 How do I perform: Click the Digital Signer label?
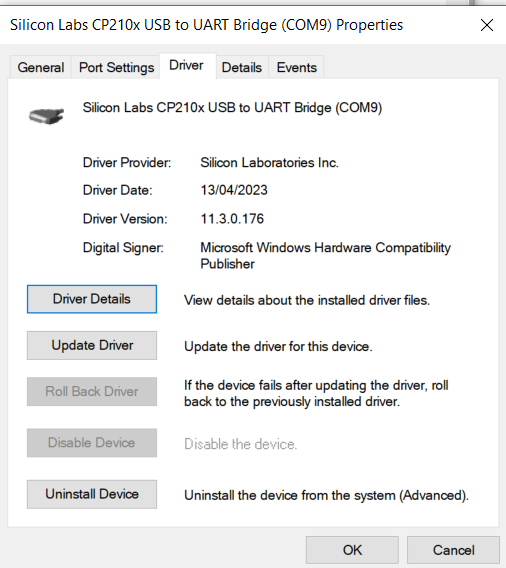pos(123,248)
